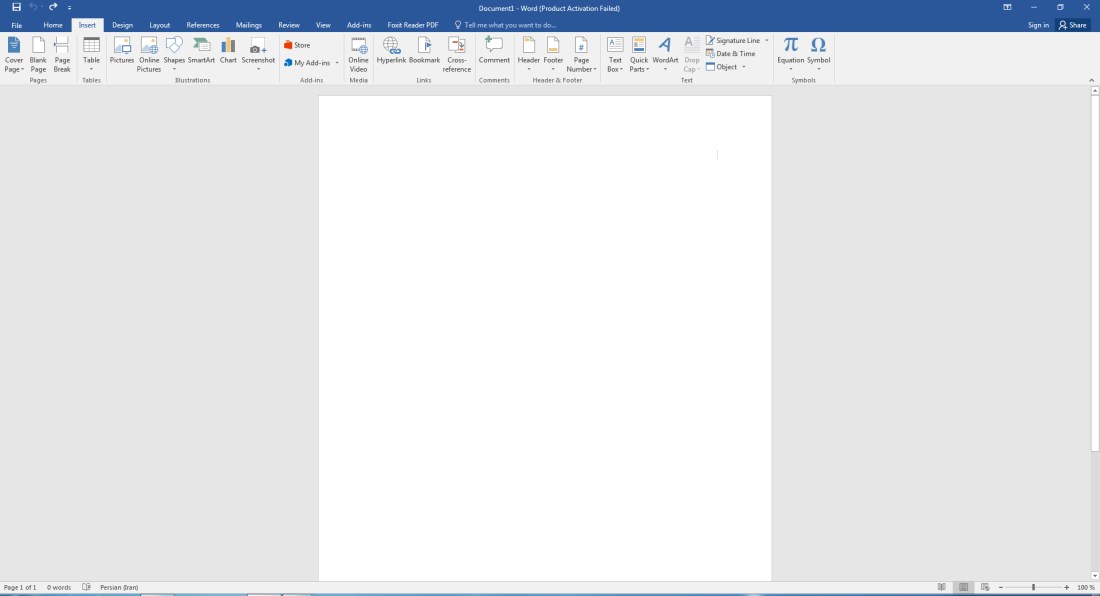
Task: Open the Online Video insert tool
Action: pos(358,55)
